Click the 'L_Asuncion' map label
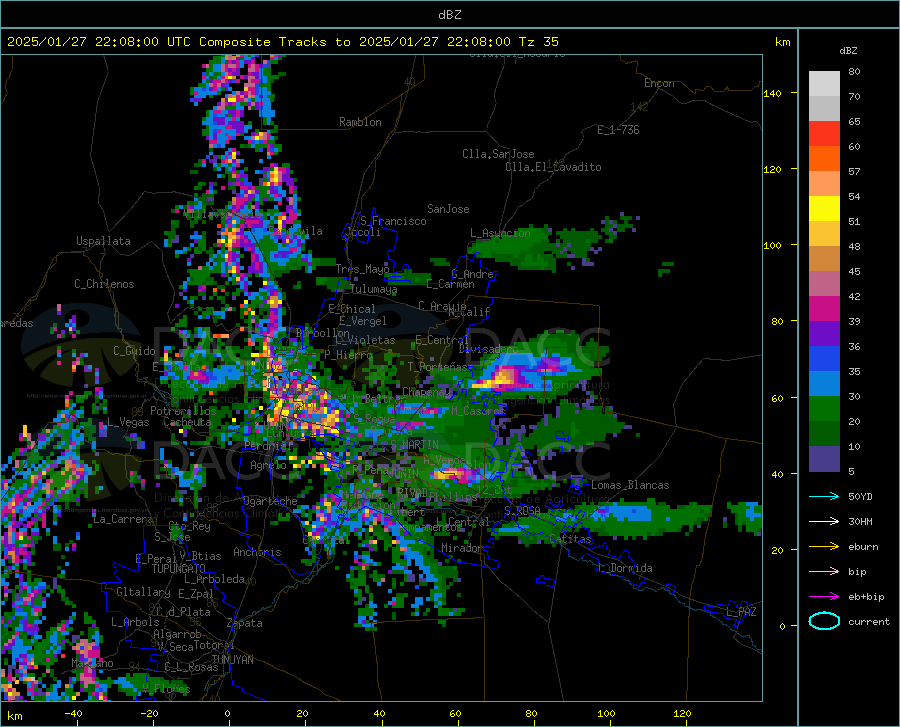900x727 pixels. click(500, 233)
